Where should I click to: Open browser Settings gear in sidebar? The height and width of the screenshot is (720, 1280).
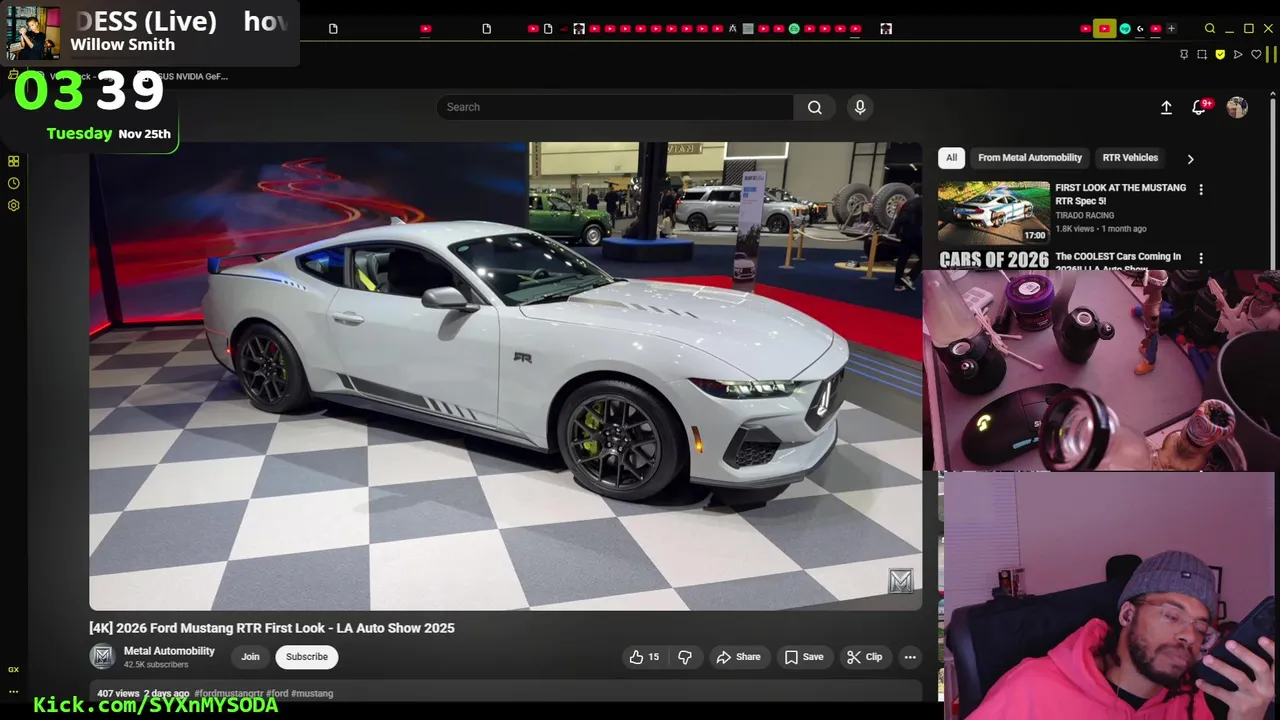(13, 205)
